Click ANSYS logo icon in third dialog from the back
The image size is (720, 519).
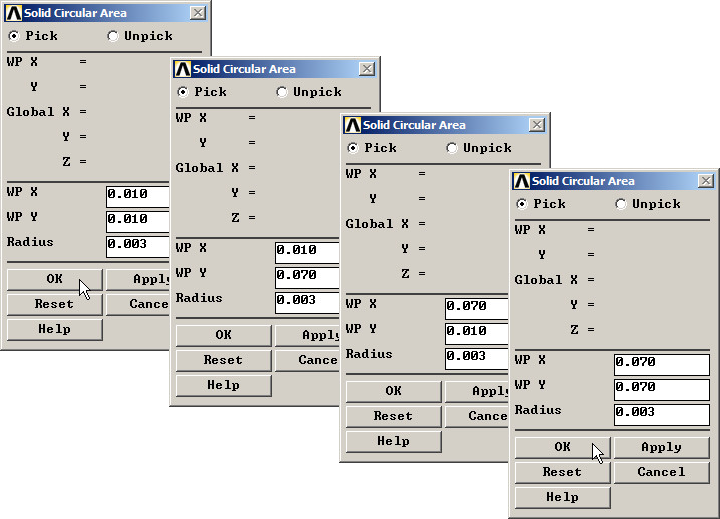pos(351,125)
